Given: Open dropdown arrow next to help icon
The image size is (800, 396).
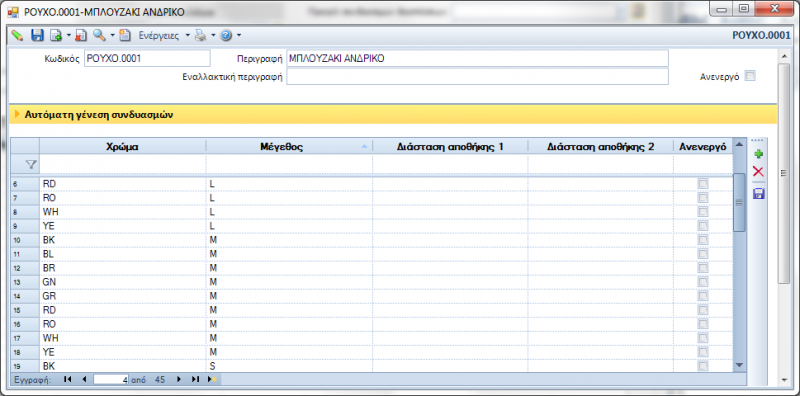Looking at the screenshot, I should click(x=239, y=35).
